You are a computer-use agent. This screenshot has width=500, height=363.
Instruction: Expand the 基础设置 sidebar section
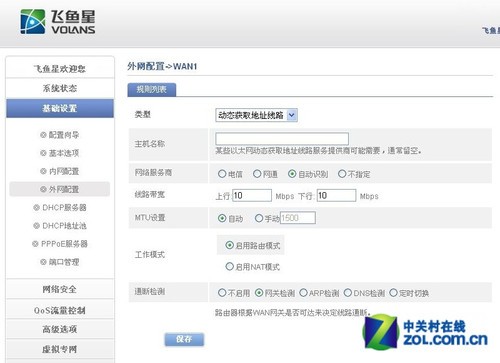click(60, 108)
